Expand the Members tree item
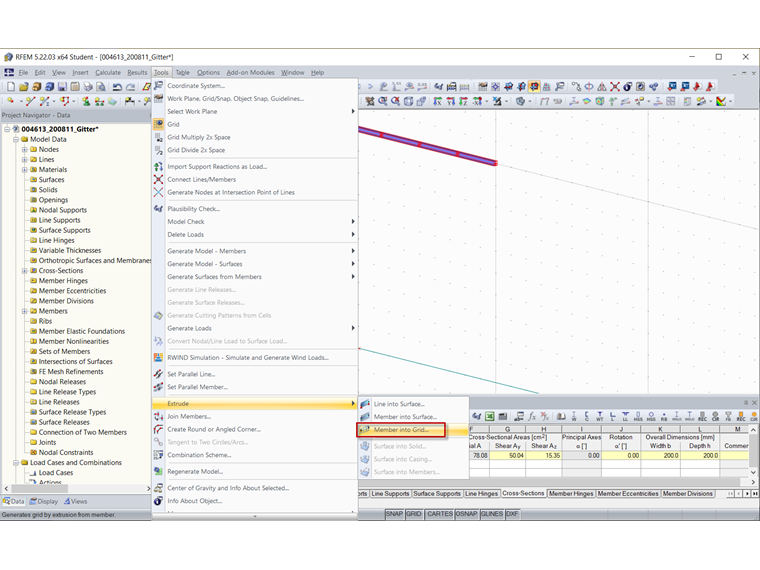760x570 pixels. coord(24,311)
